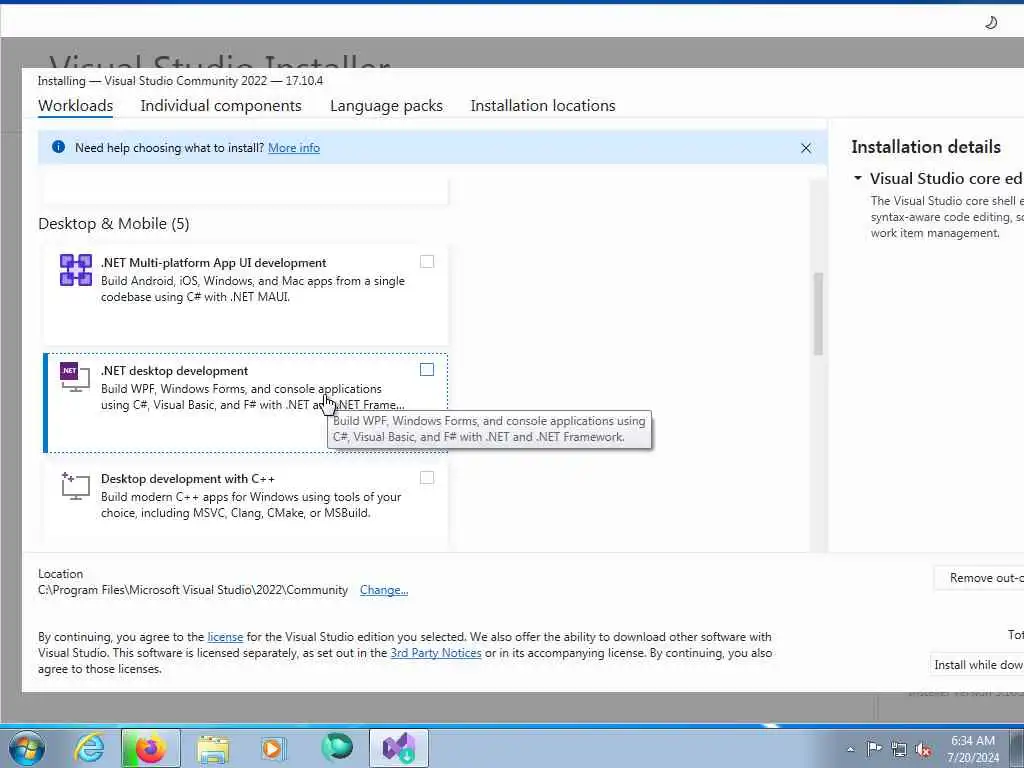The width and height of the screenshot is (1024, 768).
Task: Click the Remove out-of-support button
Action: 978,578
